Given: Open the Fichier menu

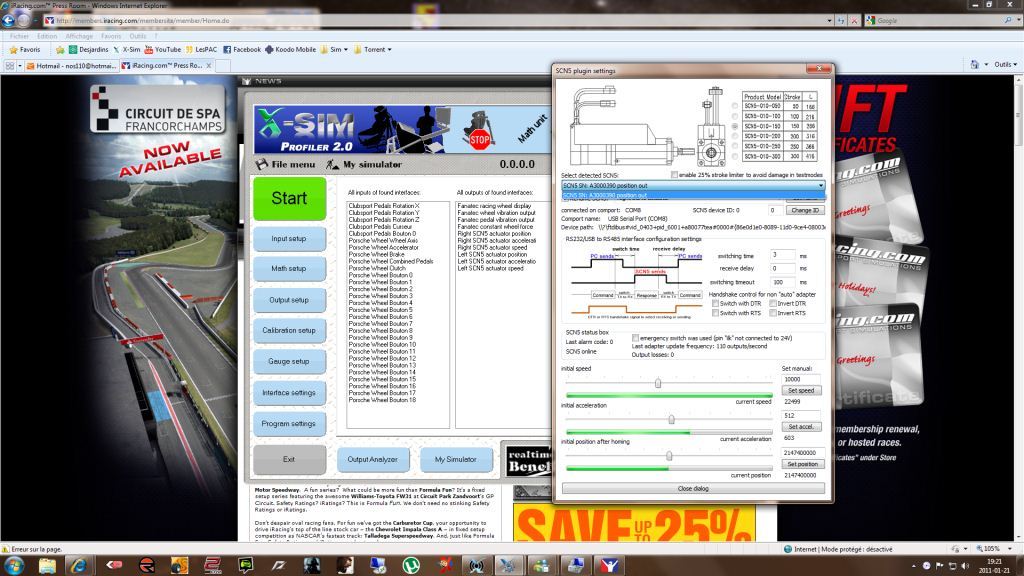Looking at the screenshot, I should (20, 36).
